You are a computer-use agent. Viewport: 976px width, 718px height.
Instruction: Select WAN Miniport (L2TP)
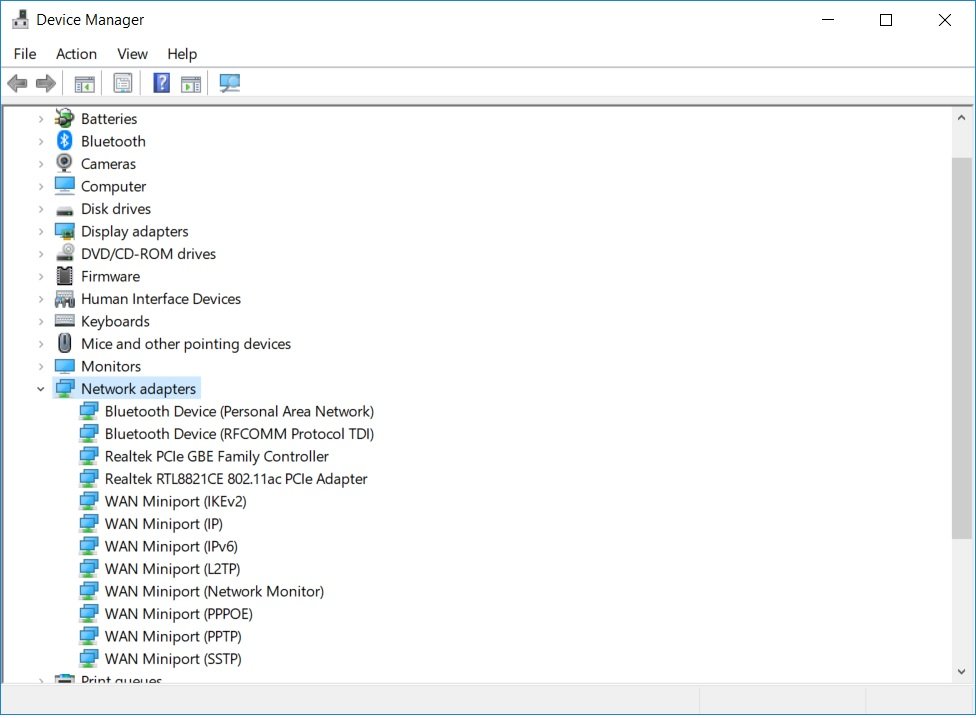[x=172, y=569]
